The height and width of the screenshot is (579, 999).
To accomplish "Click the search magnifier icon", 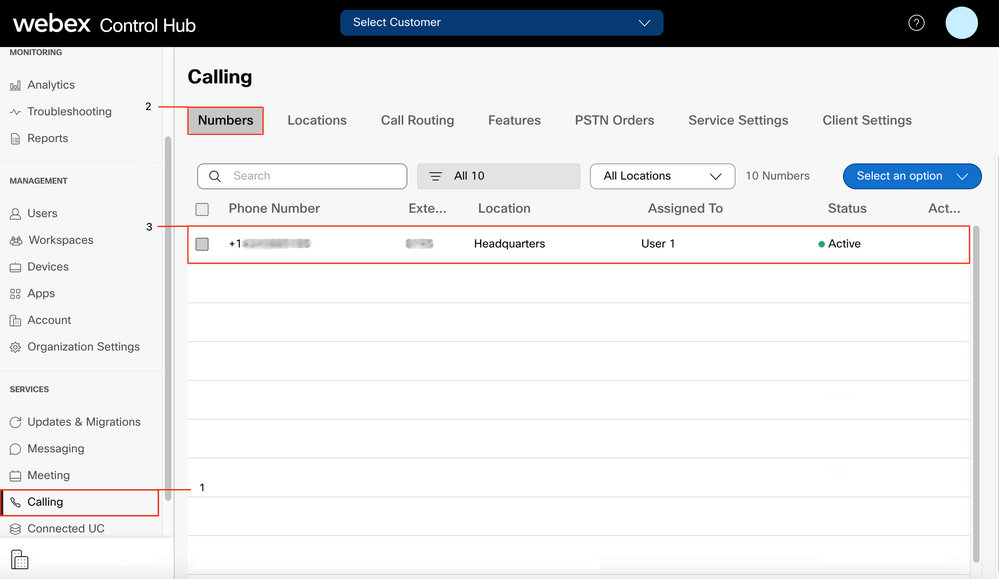I will click(215, 176).
